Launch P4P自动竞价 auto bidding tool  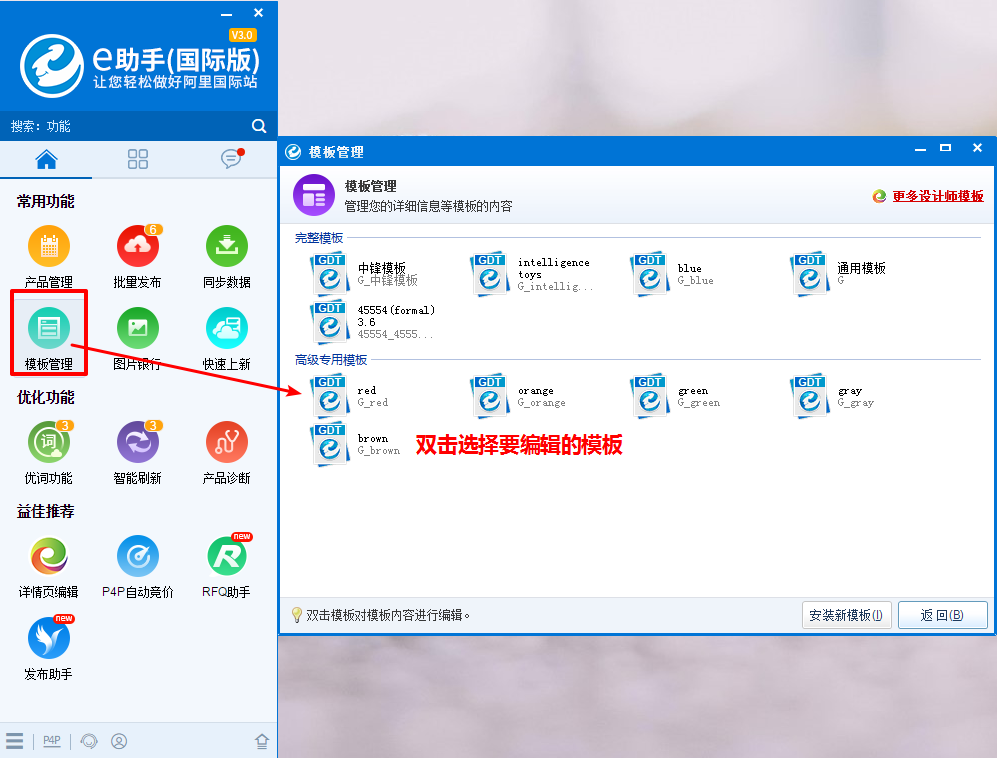tap(138, 556)
